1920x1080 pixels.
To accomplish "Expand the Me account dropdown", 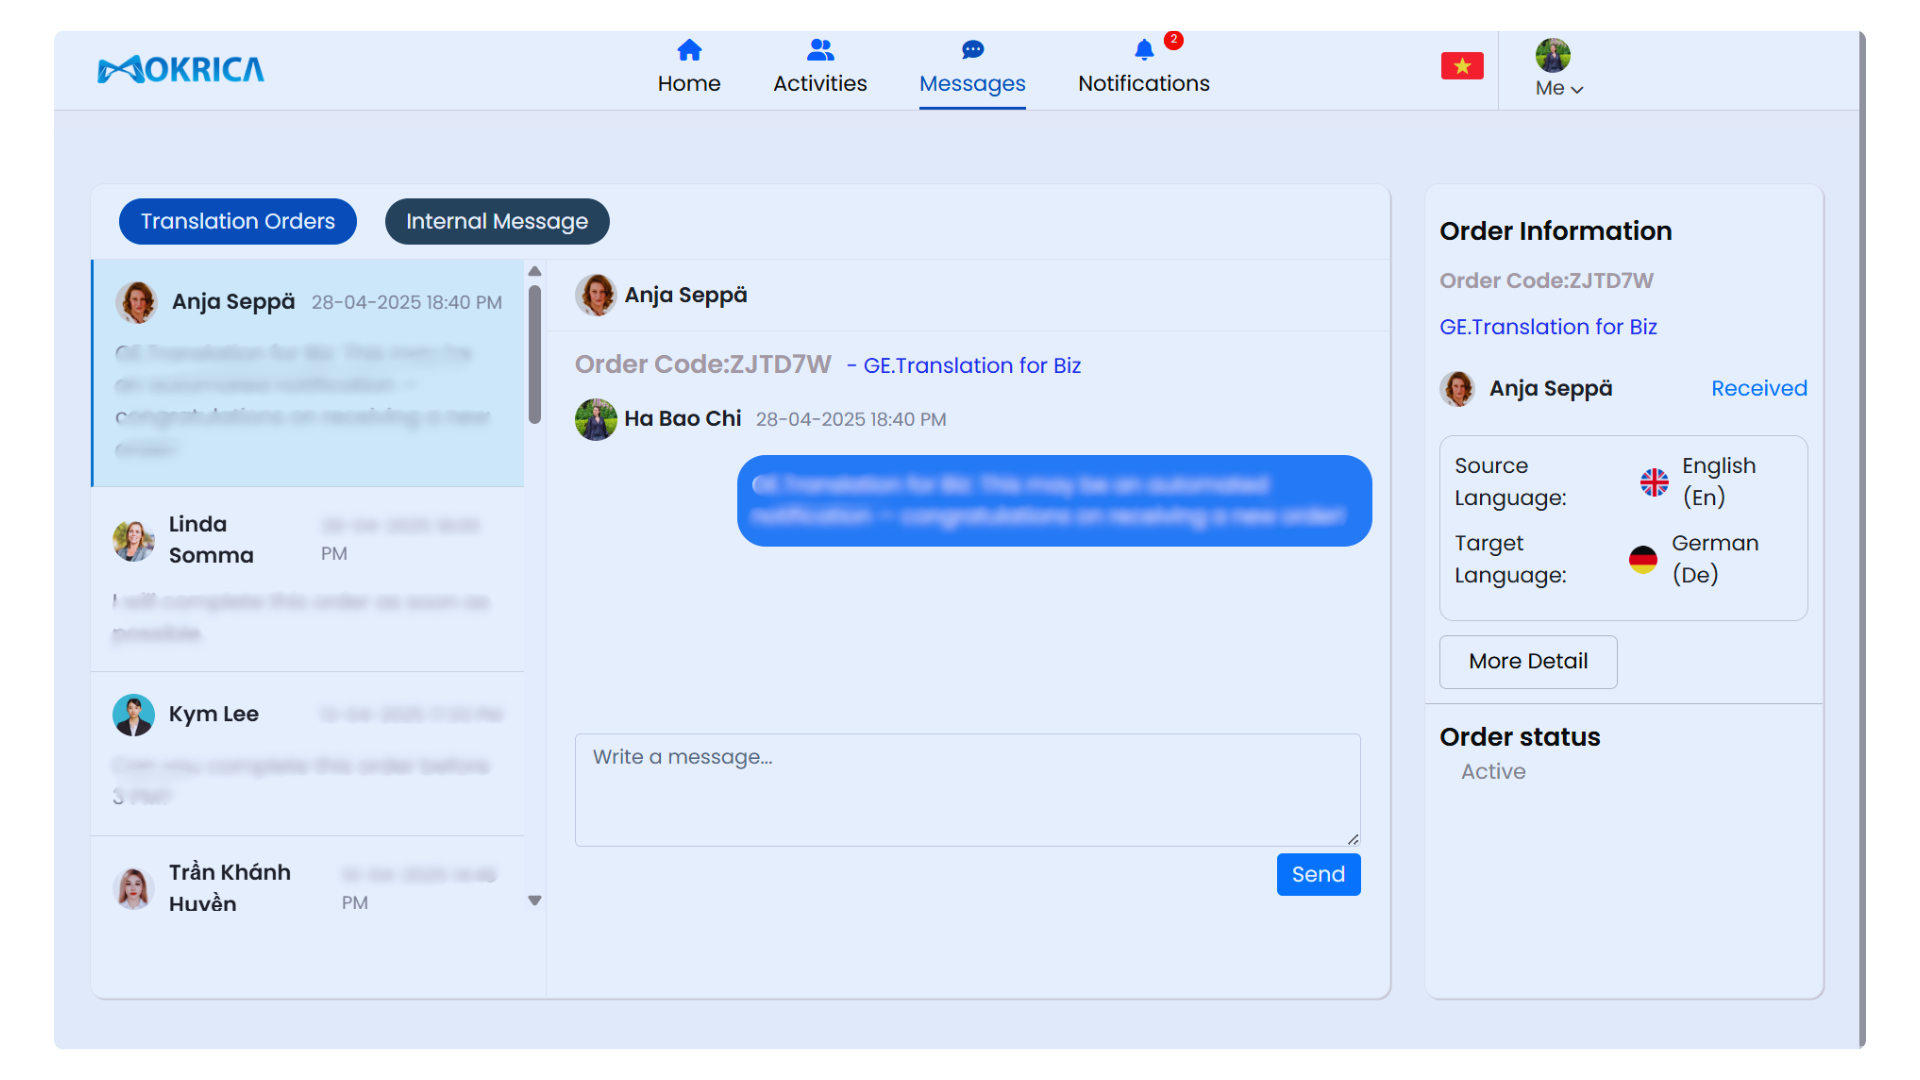I will coord(1558,88).
